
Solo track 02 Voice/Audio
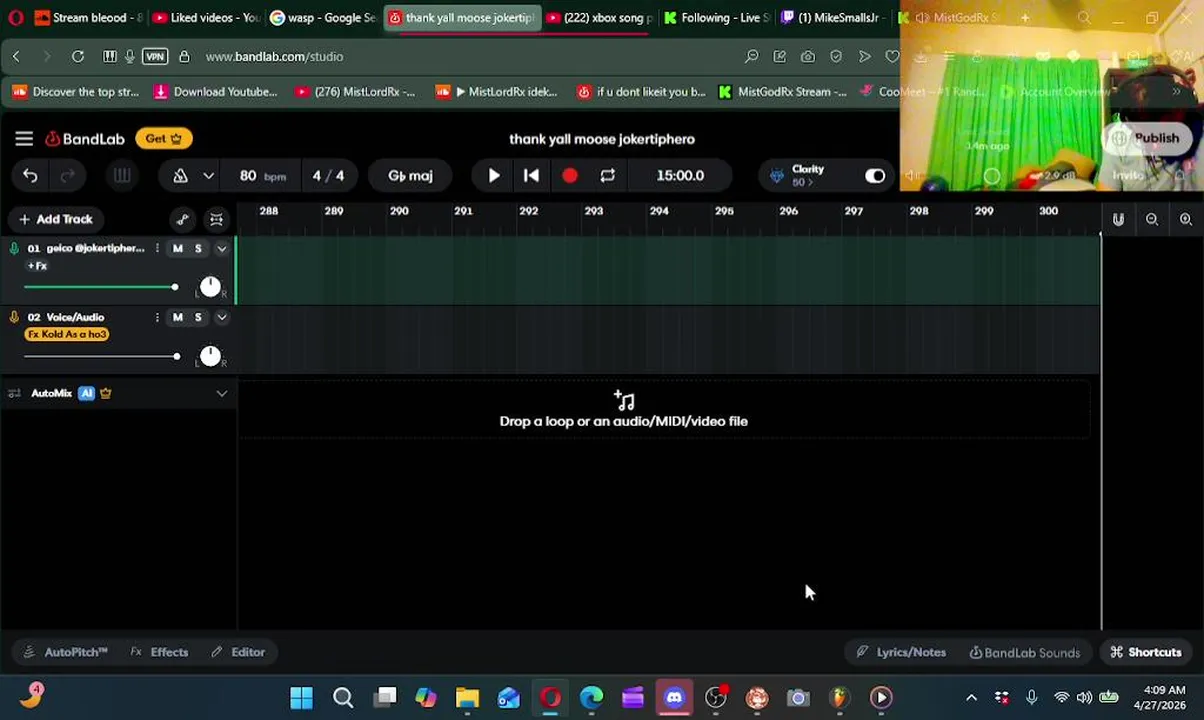point(198,317)
